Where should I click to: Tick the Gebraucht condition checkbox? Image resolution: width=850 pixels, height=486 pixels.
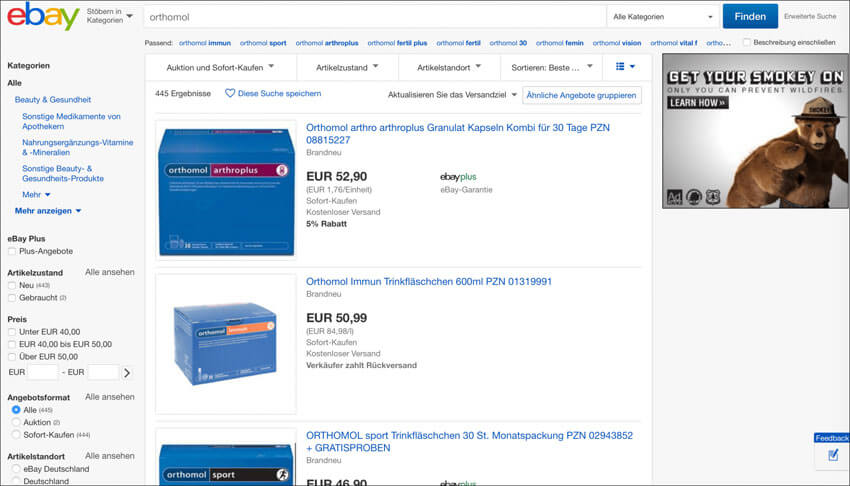[x=12, y=297]
